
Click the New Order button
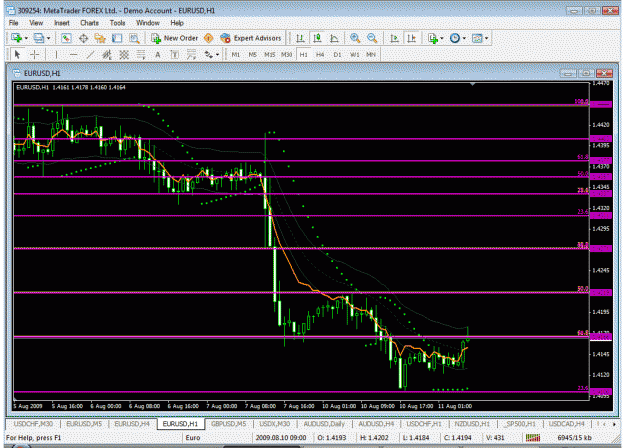tap(175, 38)
